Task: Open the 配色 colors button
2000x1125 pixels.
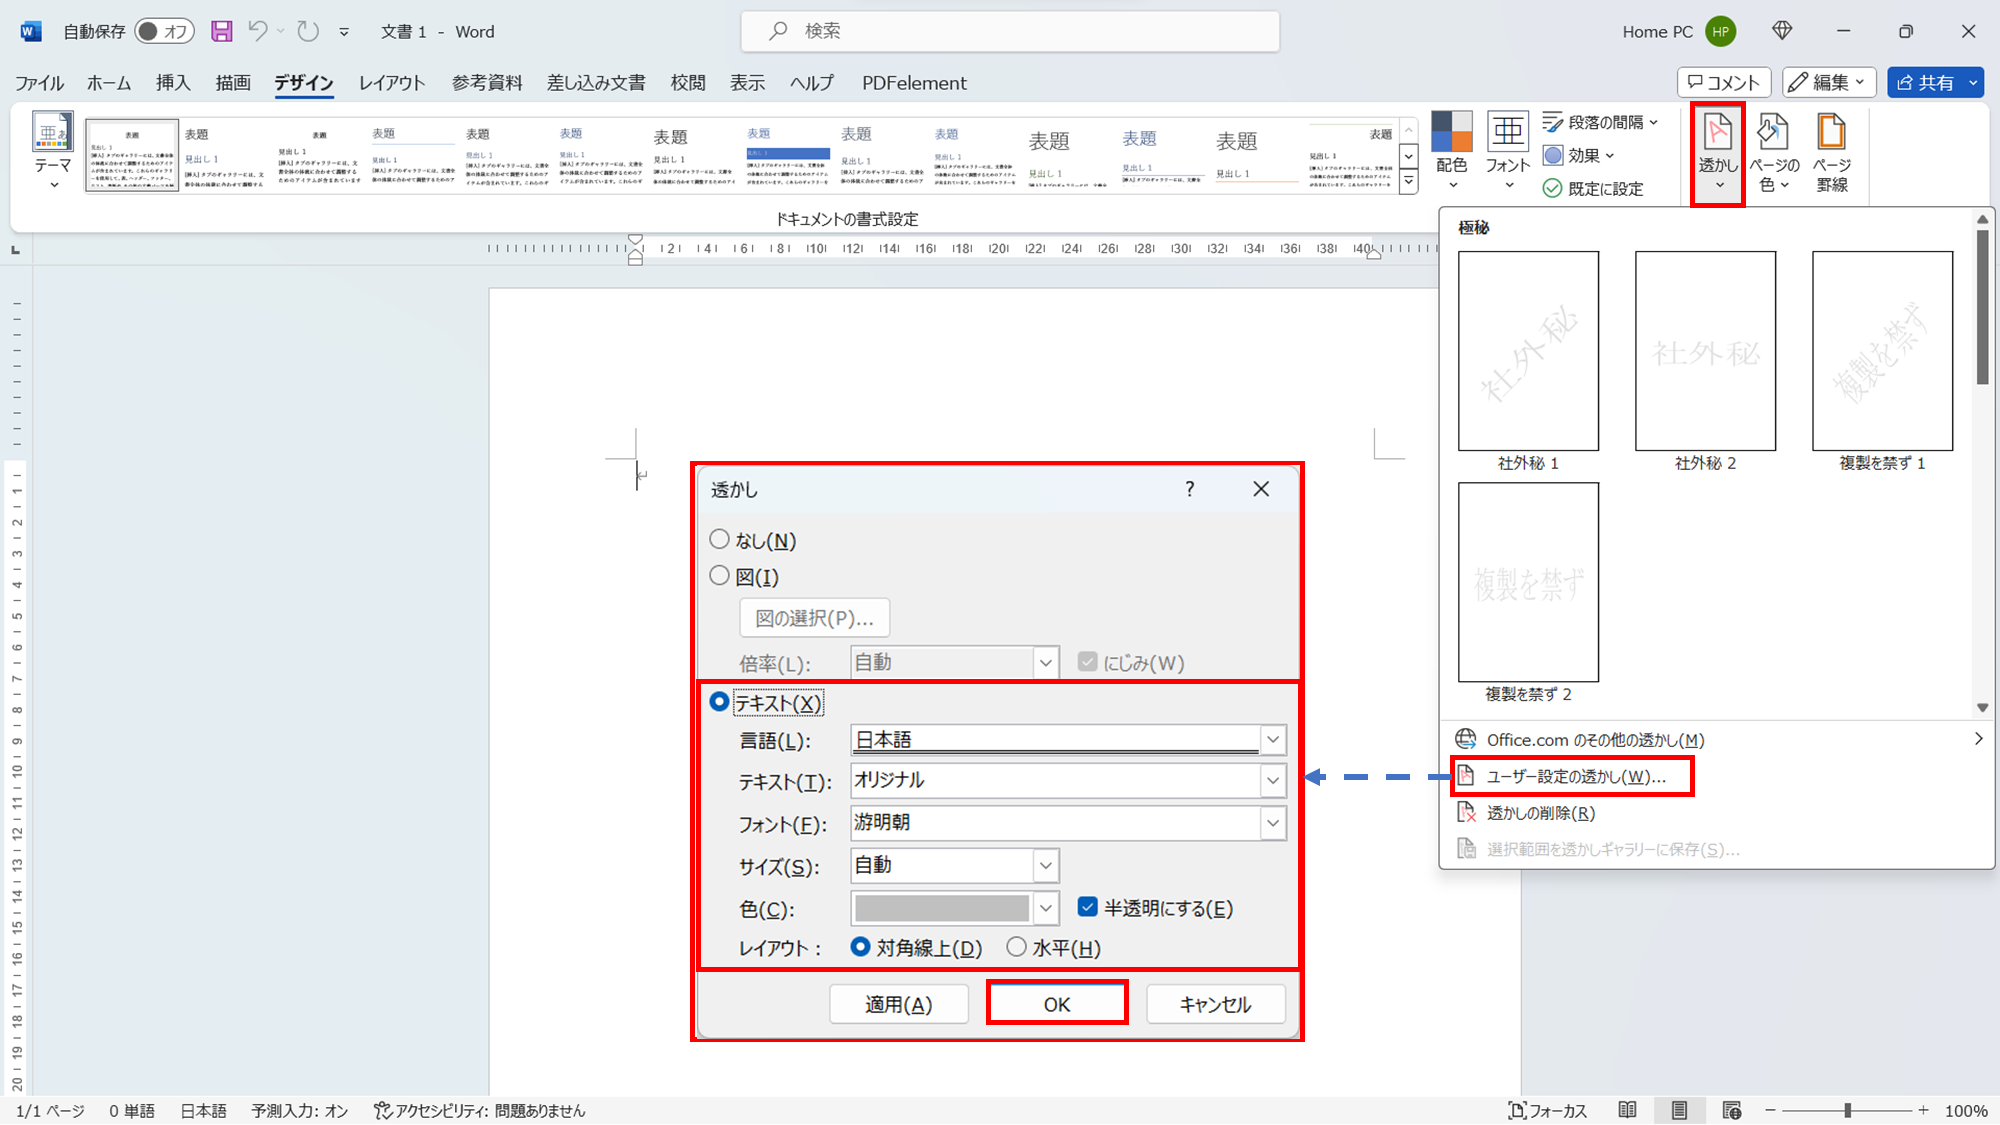Action: tap(1452, 152)
